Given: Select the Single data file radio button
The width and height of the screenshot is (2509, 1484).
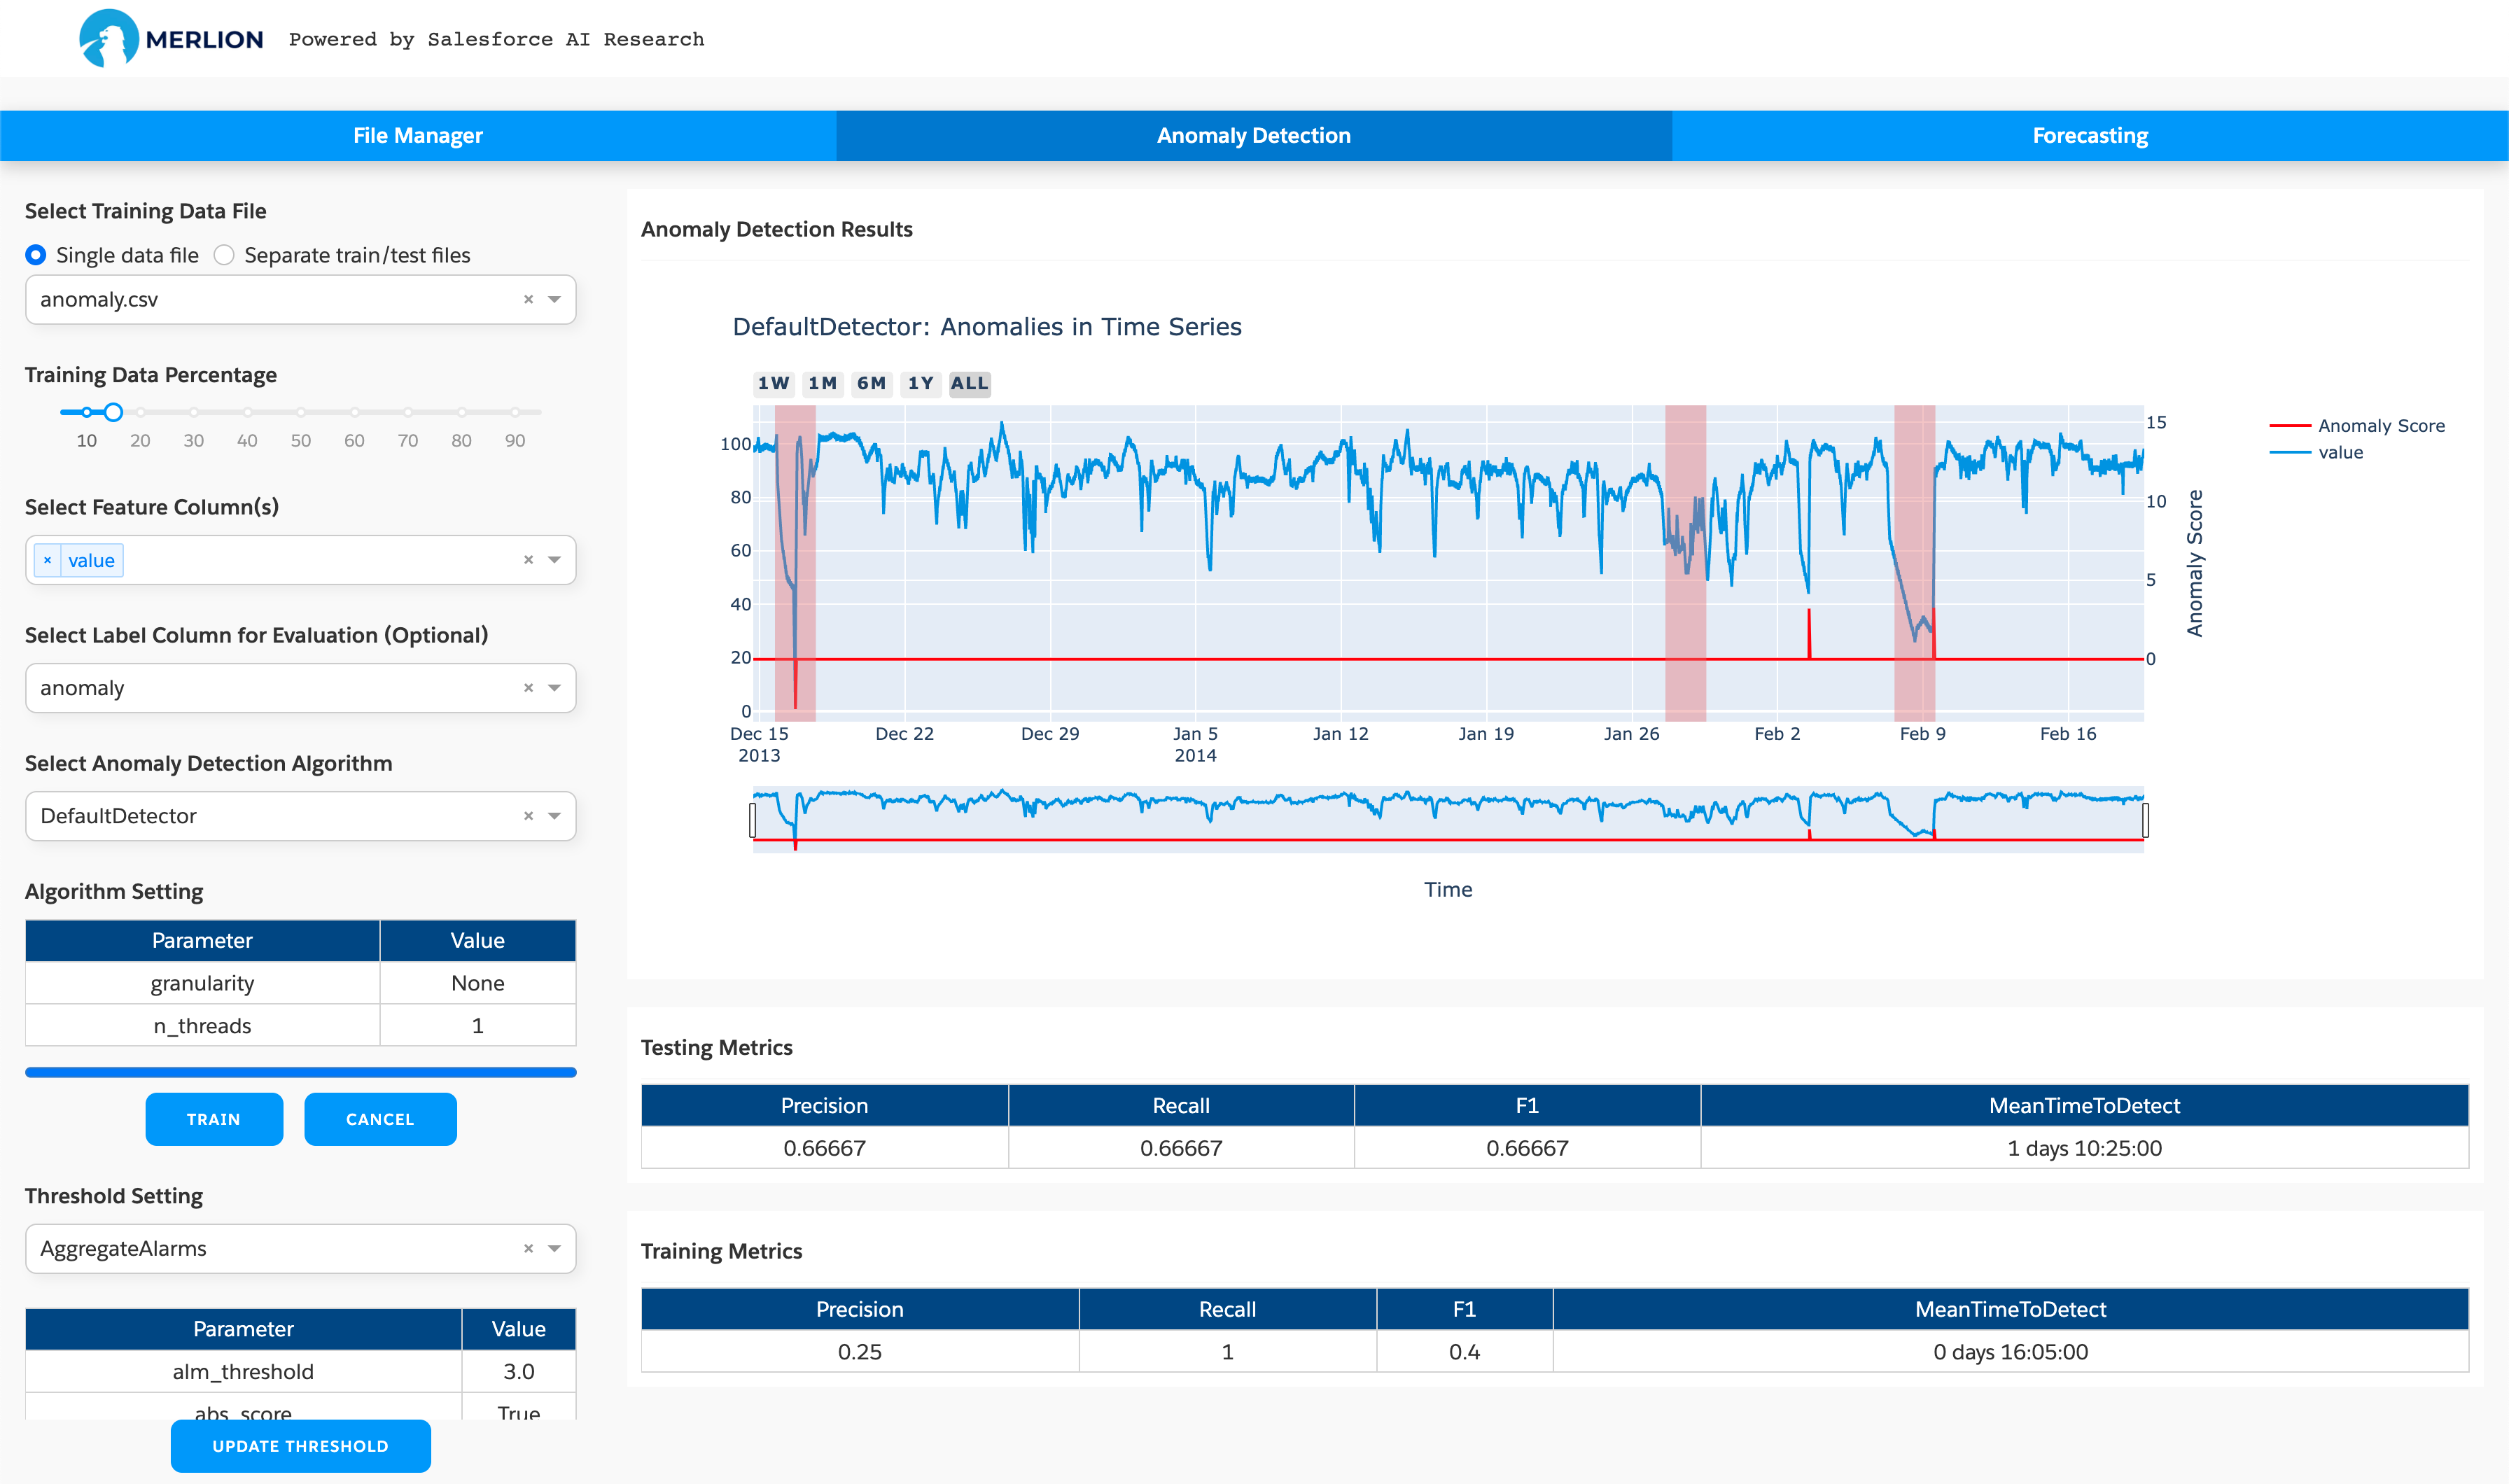Looking at the screenshot, I should tap(35, 254).
